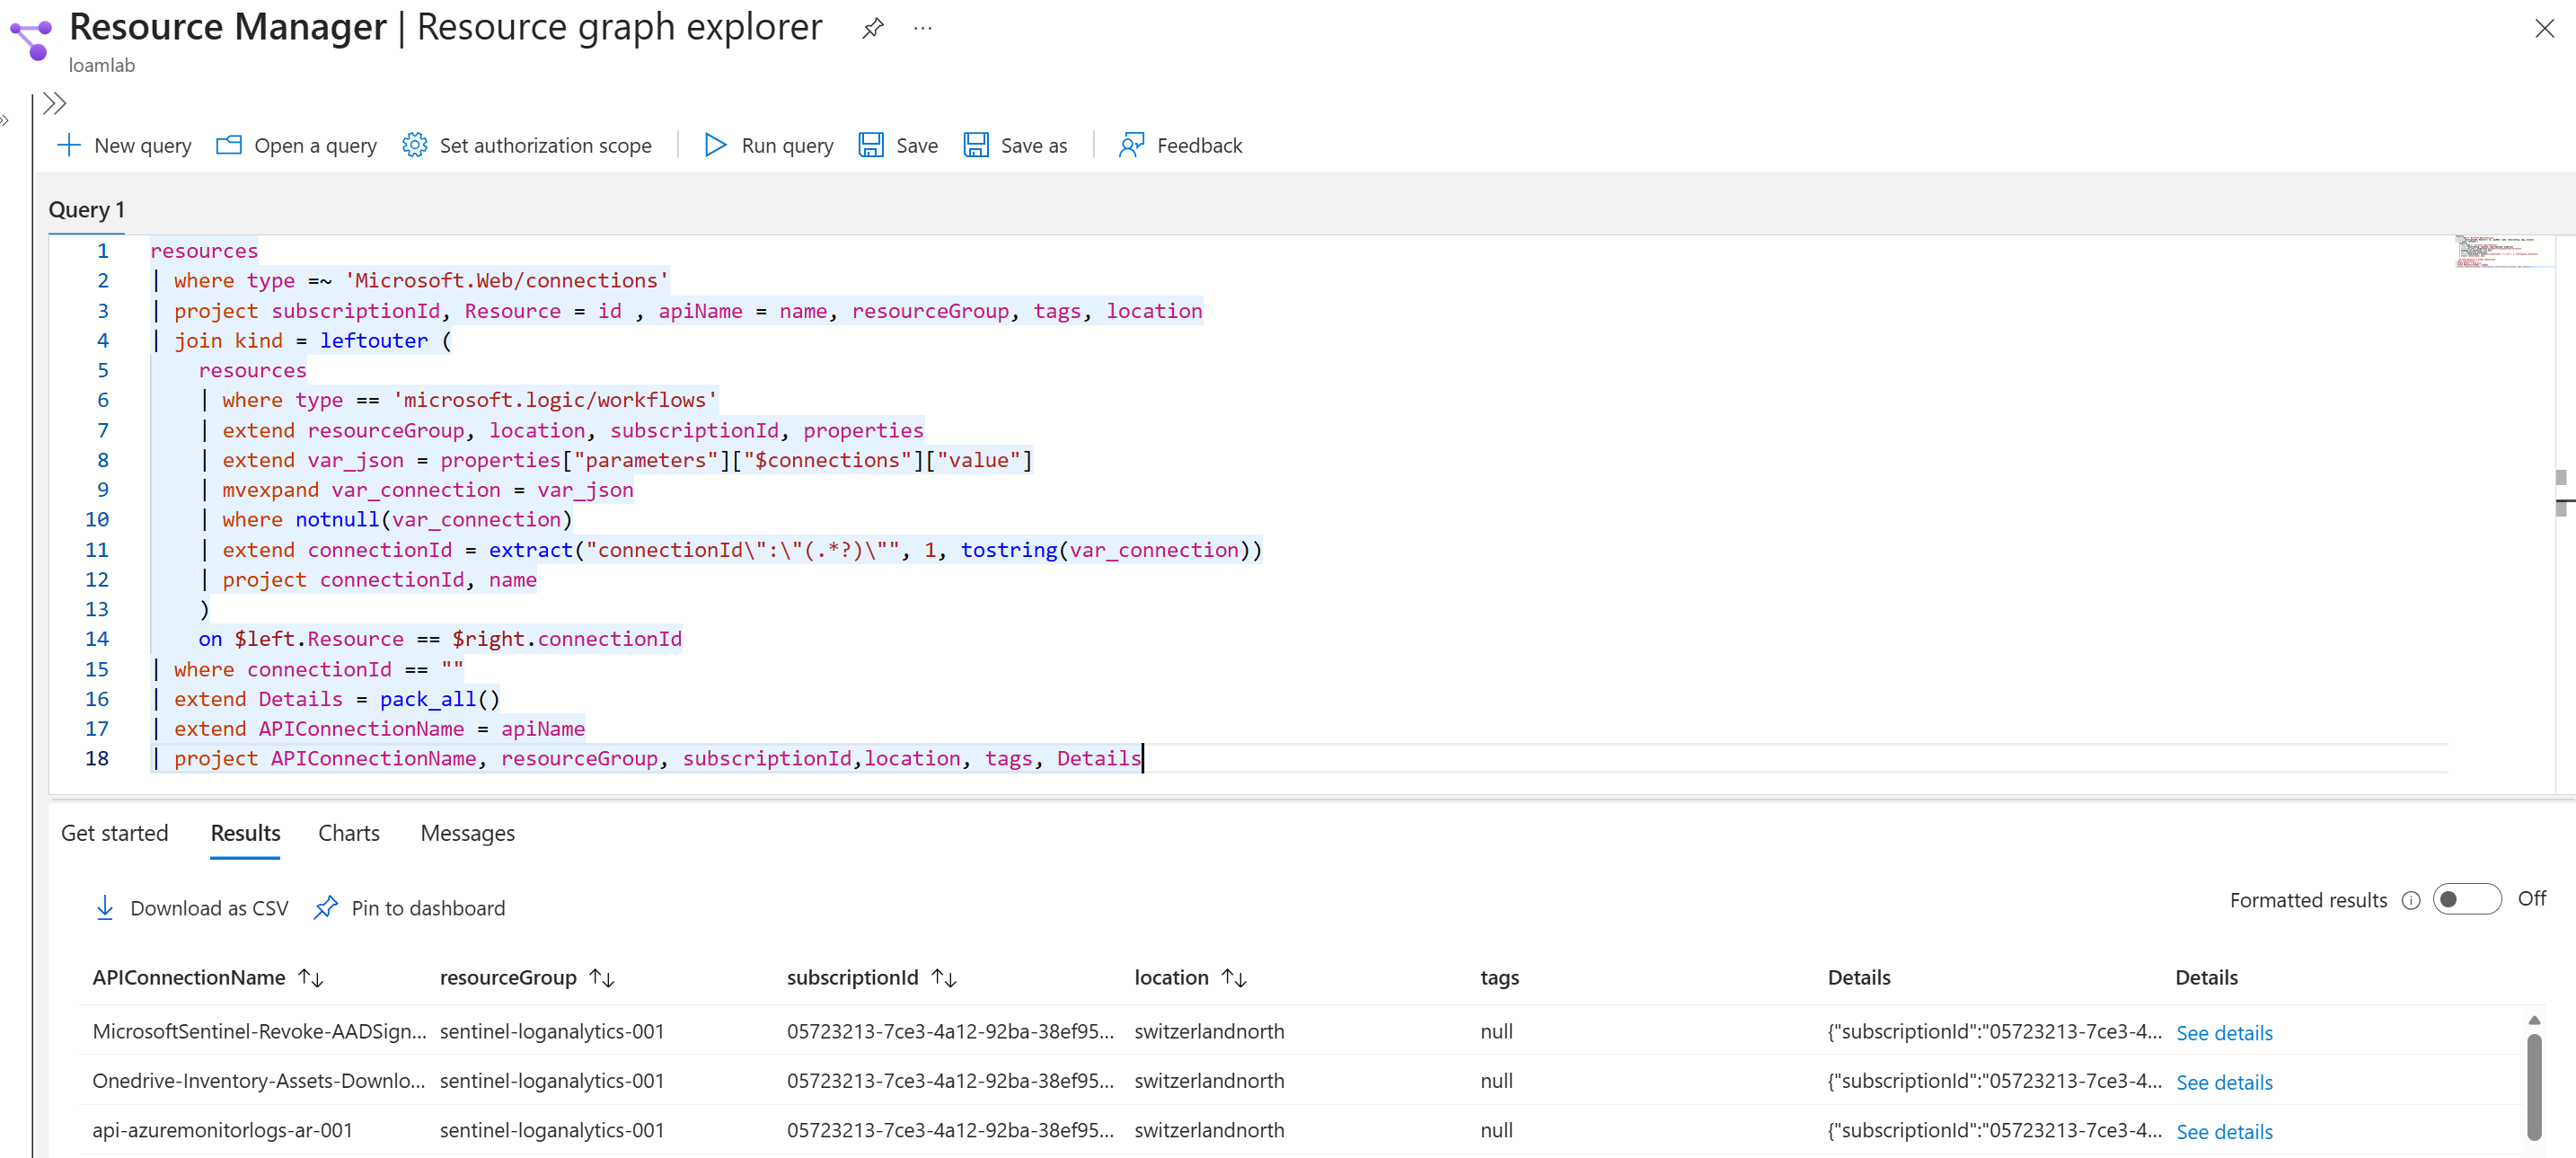Switch to the Charts tab

(x=348, y=833)
